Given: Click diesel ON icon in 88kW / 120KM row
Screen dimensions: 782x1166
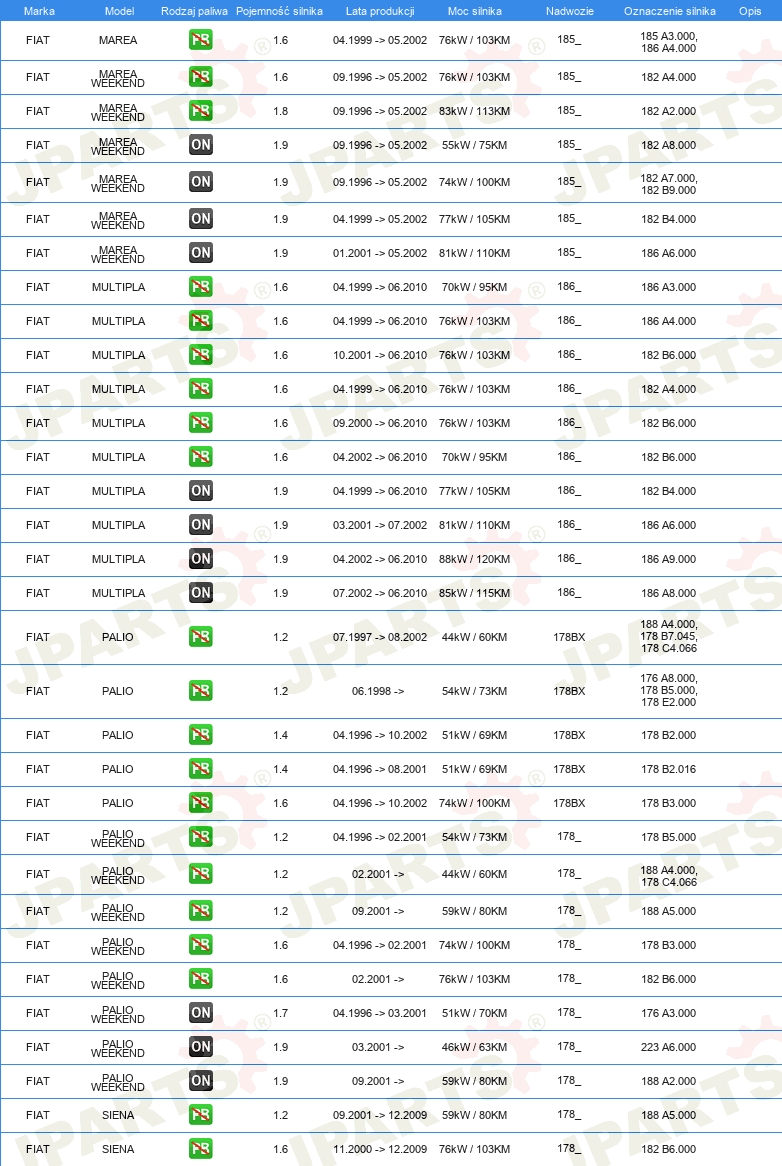Looking at the screenshot, I should point(201,559).
